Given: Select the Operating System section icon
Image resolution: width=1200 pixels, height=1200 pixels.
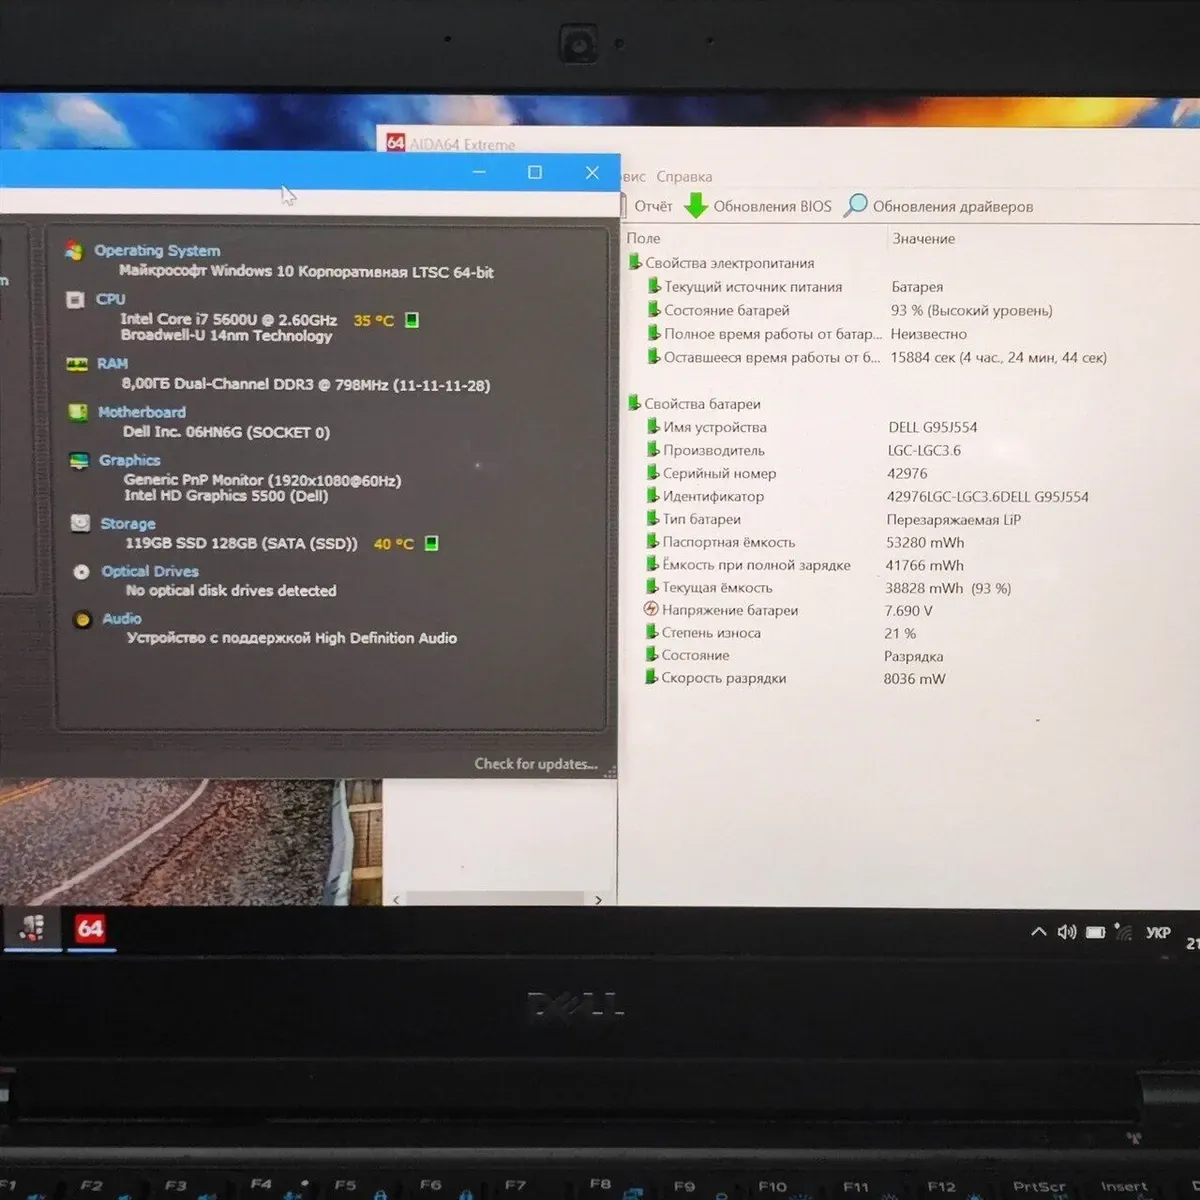Looking at the screenshot, I should tap(73, 251).
